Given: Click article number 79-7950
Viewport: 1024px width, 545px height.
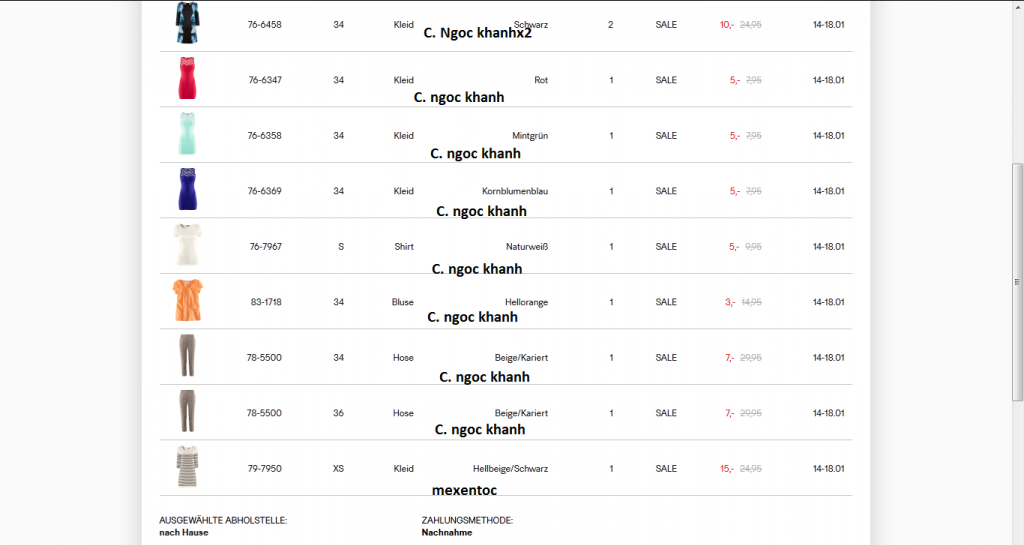Looking at the screenshot, I should [265, 468].
